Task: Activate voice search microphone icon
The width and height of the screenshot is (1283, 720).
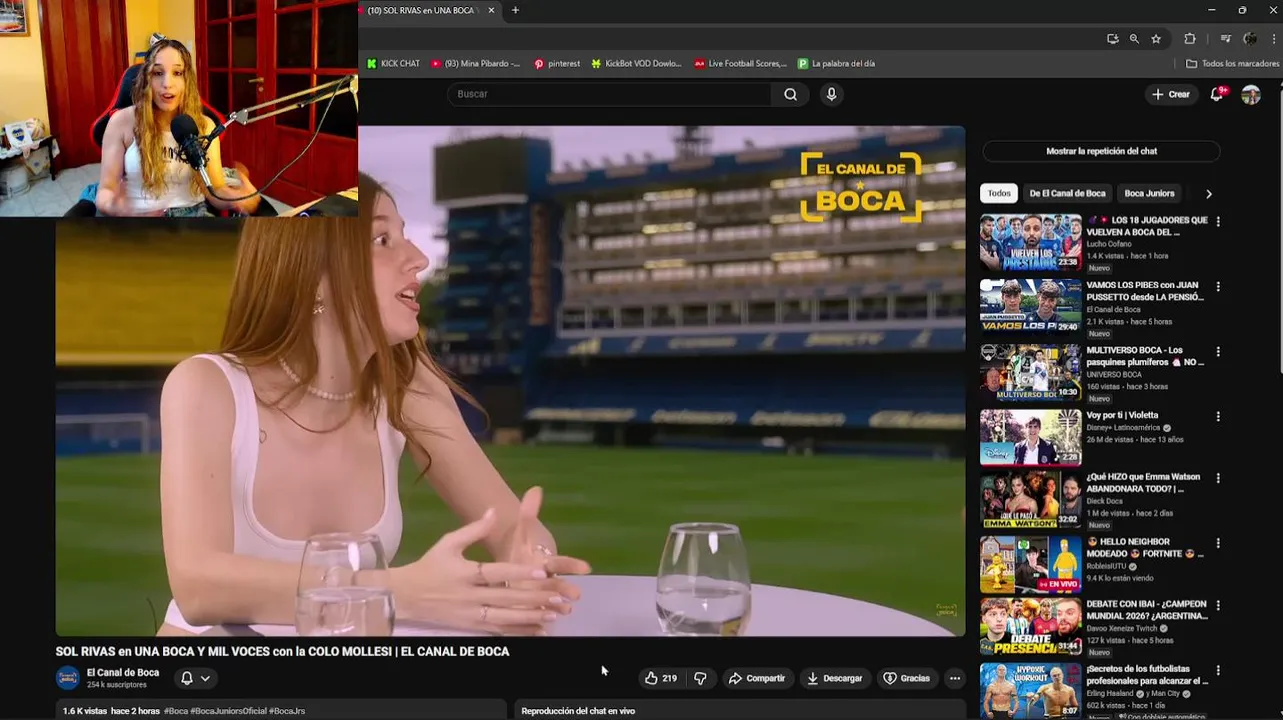Action: click(831, 94)
